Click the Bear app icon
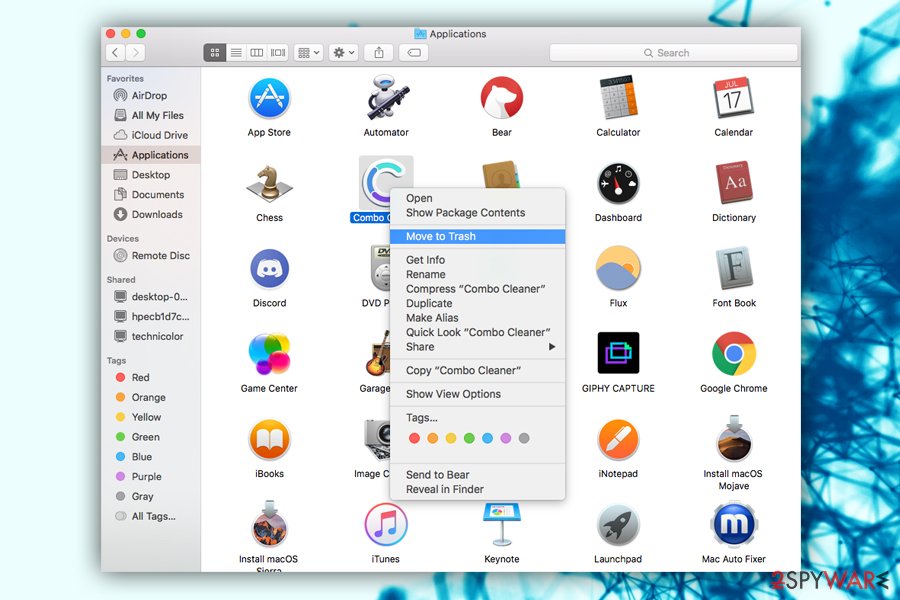The width and height of the screenshot is (900, 600). 502,98
